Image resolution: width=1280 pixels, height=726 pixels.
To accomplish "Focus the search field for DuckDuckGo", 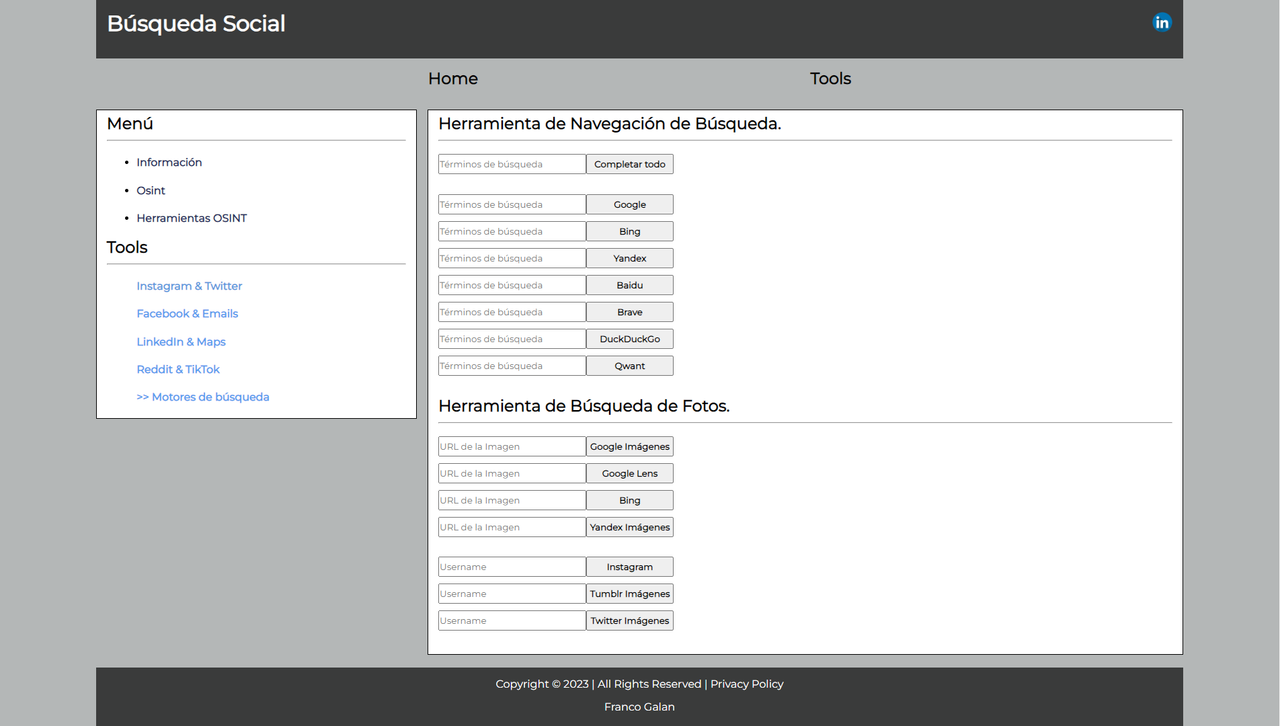I will point(512,339).
